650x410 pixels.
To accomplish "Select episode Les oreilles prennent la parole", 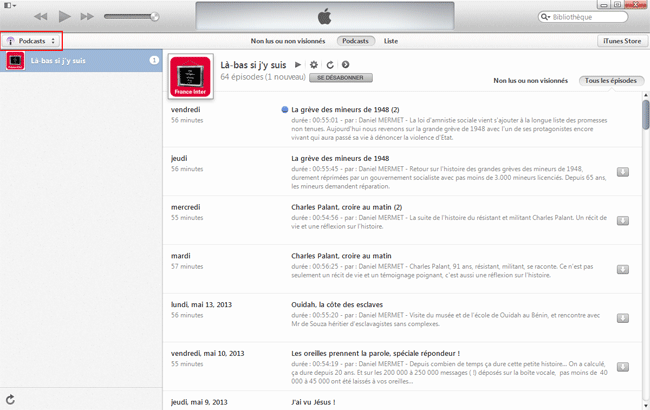I will [x=375, y=354].
